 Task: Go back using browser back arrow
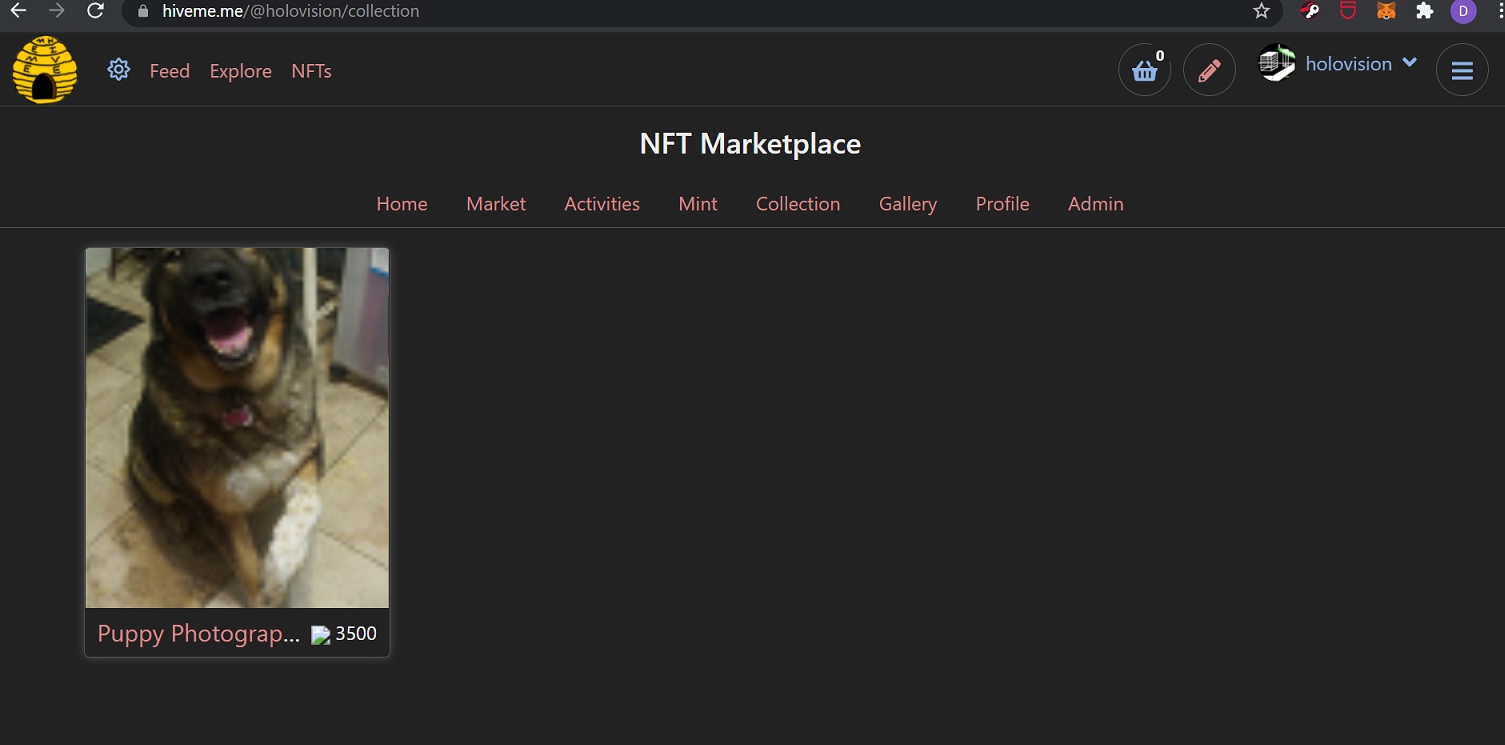[18, 11]
